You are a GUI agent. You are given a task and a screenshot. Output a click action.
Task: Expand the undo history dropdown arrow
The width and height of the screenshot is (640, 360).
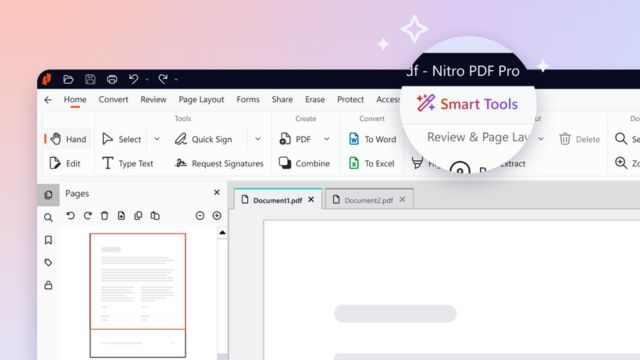pos(147,80)
